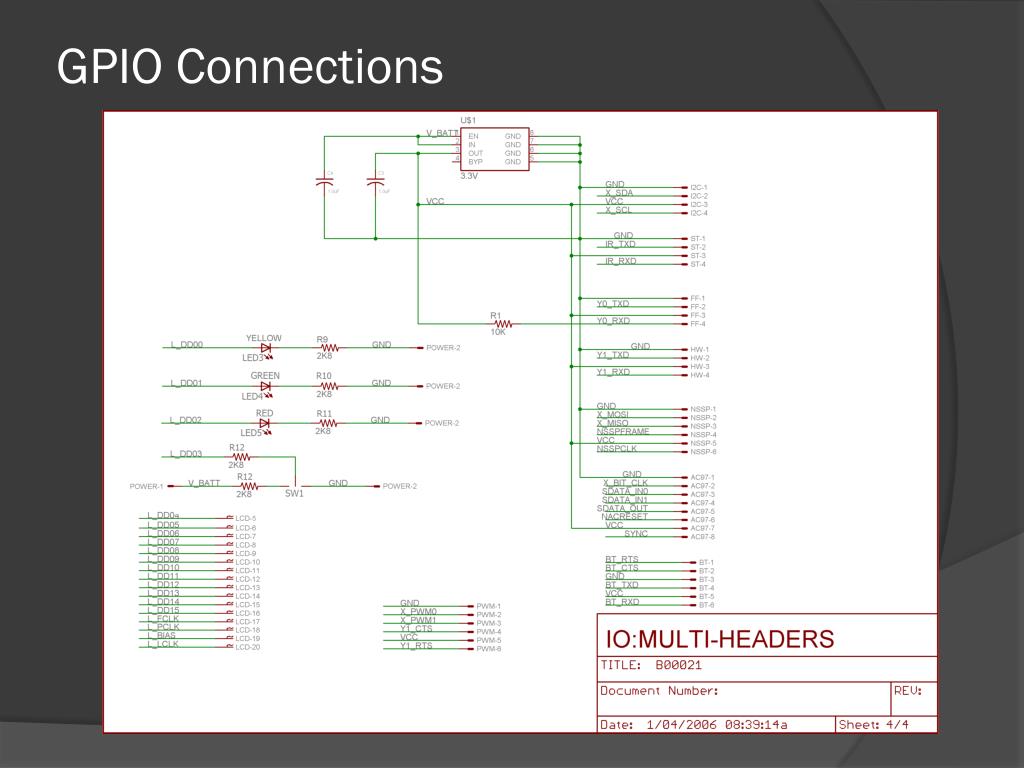Screen dimensions: 1024x768
Task: Click the BT_CTS net label
Action: [622, 568]
